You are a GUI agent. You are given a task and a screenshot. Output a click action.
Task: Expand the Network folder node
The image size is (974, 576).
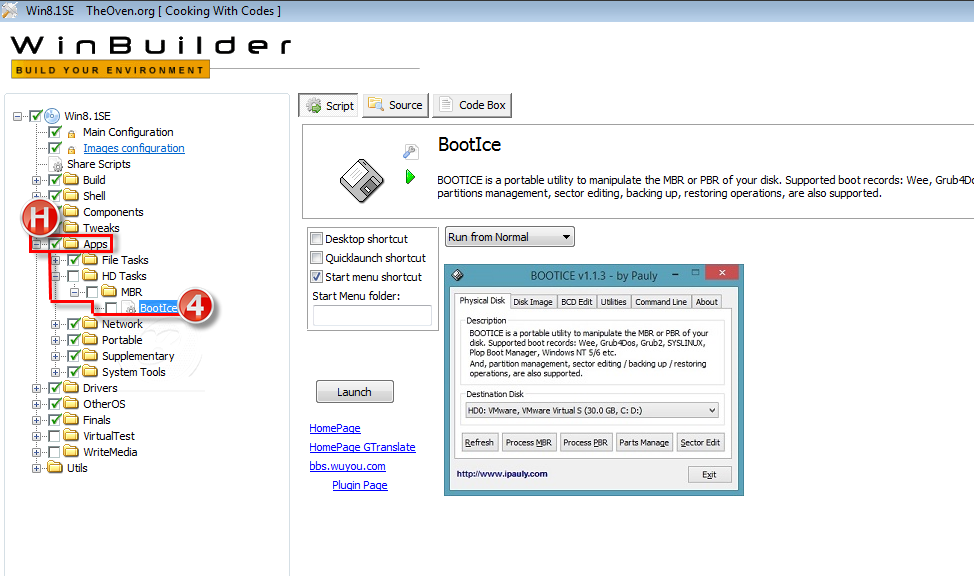pyautogui.click(x=55, y=324)
